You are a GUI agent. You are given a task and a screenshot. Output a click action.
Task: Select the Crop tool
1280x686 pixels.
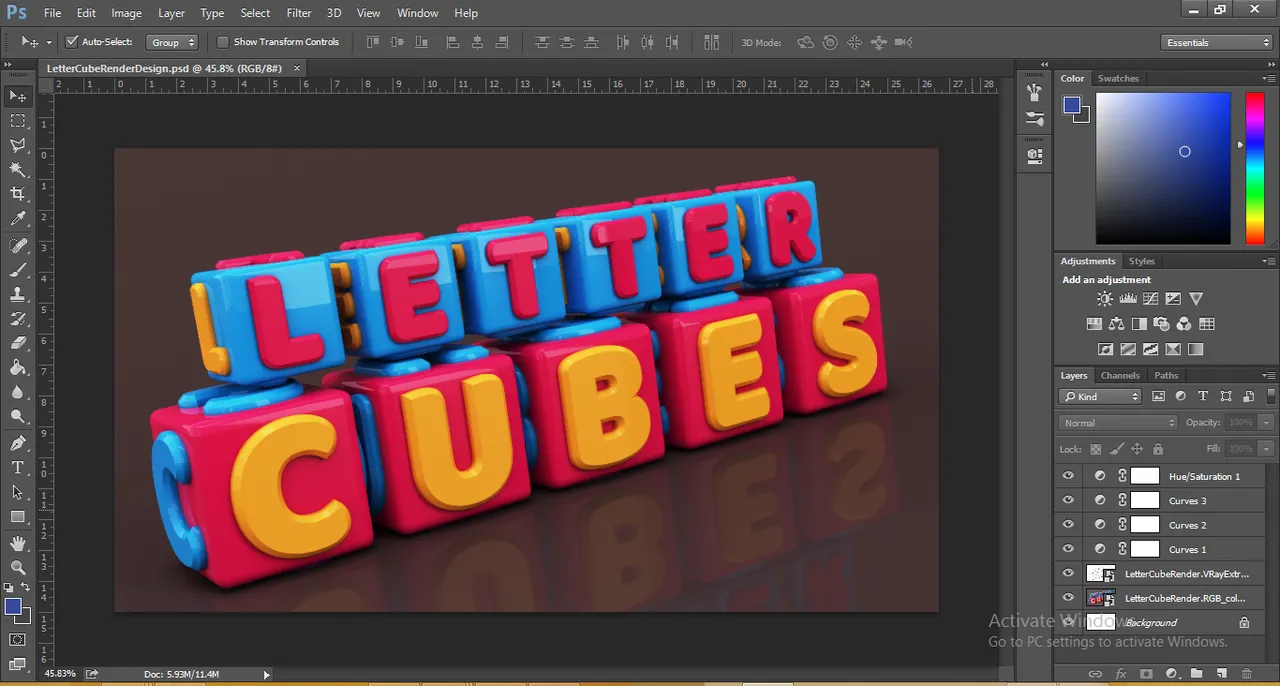coord(18,194)
